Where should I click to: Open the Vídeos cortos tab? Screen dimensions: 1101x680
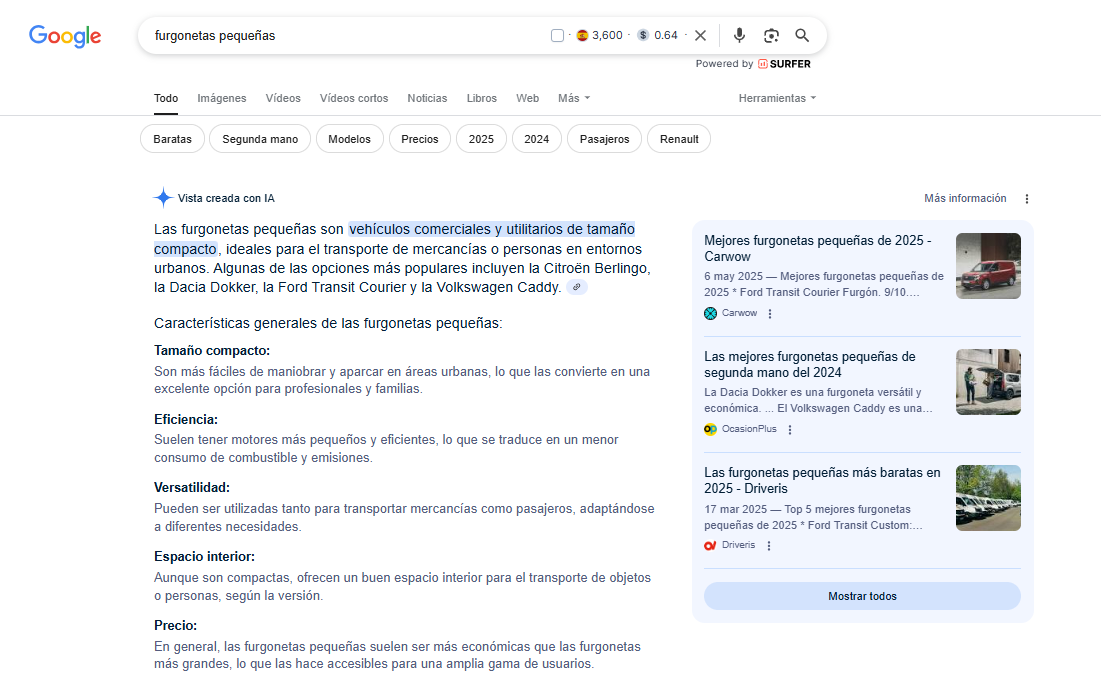coord(354,98)
